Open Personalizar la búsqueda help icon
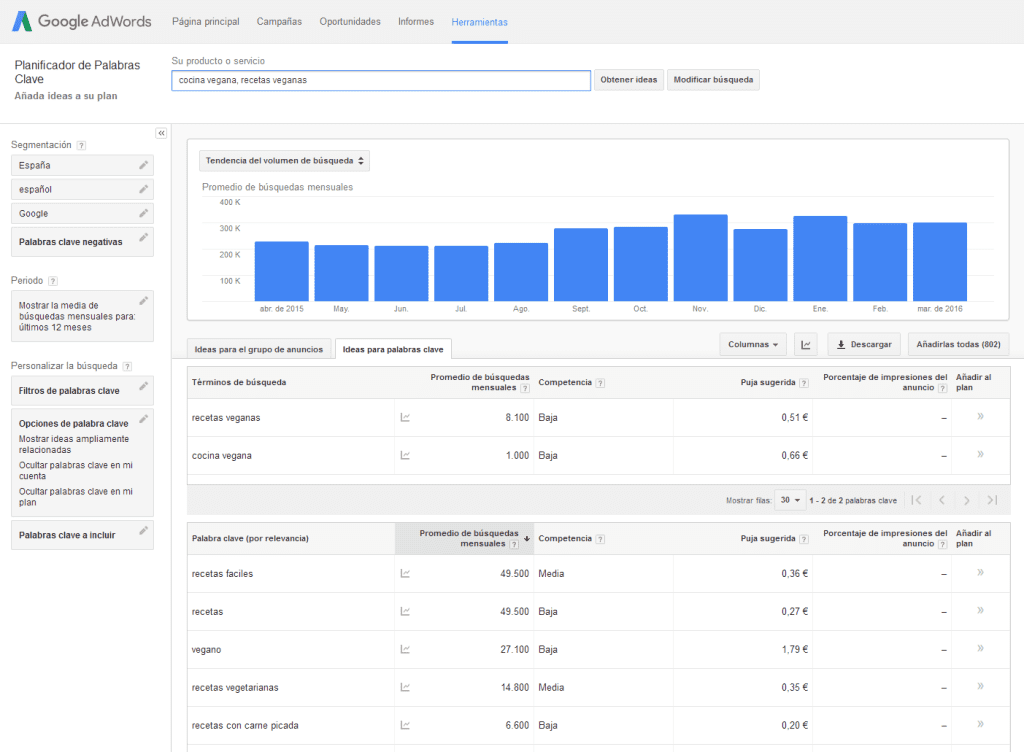 point(127,367)
